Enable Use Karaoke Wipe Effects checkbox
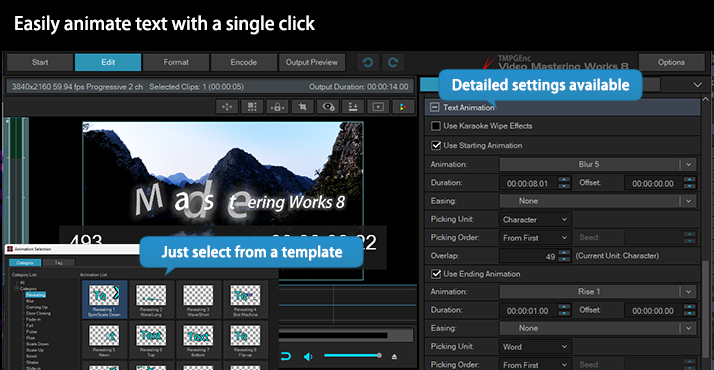Screen dimensions: 714x370 436,126
